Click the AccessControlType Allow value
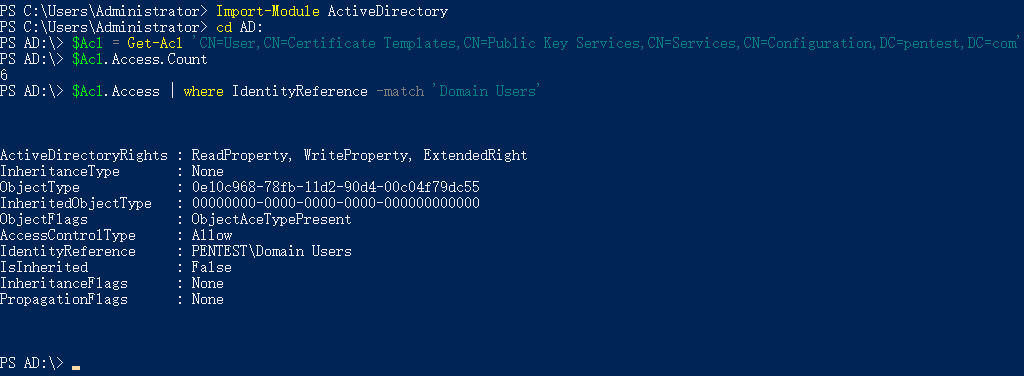Image resolution: width=1024 pixels, height=376 pixels. (x=212, y=235)
